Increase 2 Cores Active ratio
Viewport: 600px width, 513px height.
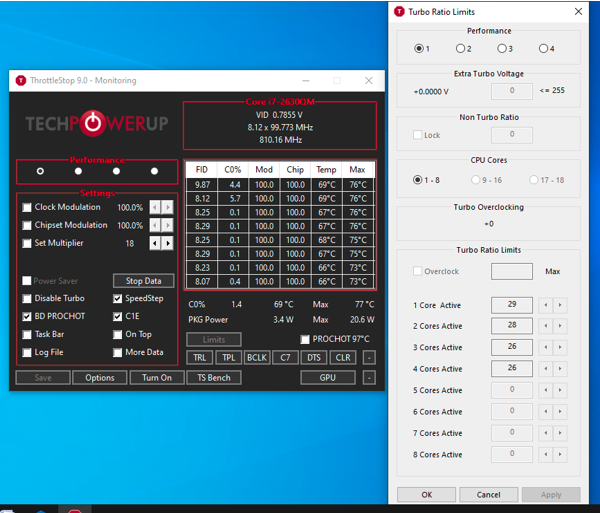point(560,326)
